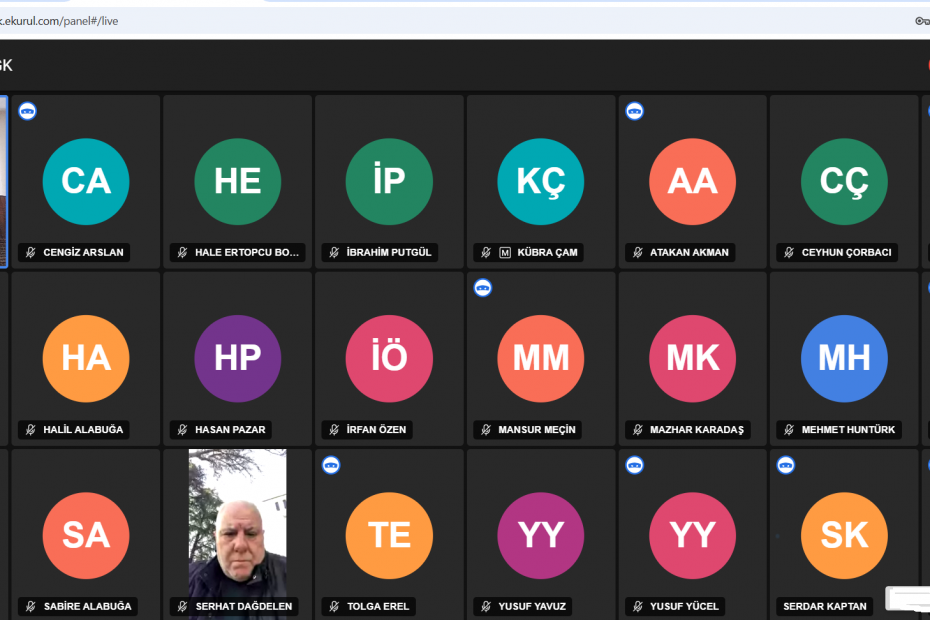The image size is (930, 620).
Task: Click the name label KÜBRA ÇAM
Action: (x=547, y=253)
